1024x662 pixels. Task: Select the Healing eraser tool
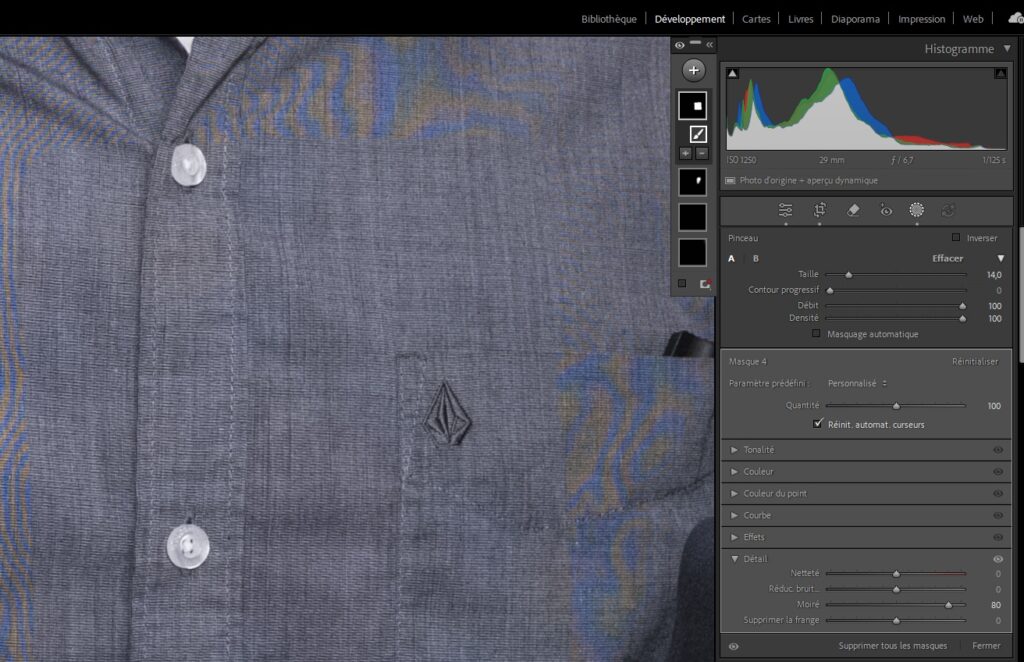[852, 210]
